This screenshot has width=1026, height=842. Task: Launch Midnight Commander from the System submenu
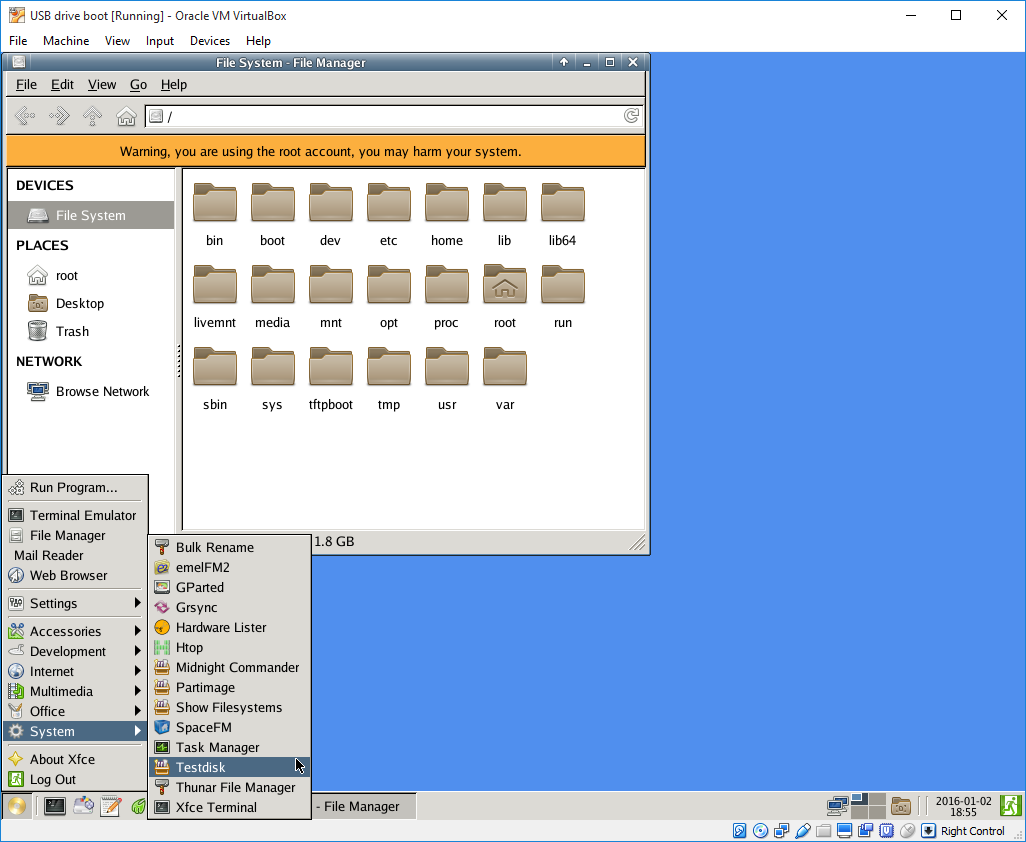pyautogui.click(x=229, y=667)
